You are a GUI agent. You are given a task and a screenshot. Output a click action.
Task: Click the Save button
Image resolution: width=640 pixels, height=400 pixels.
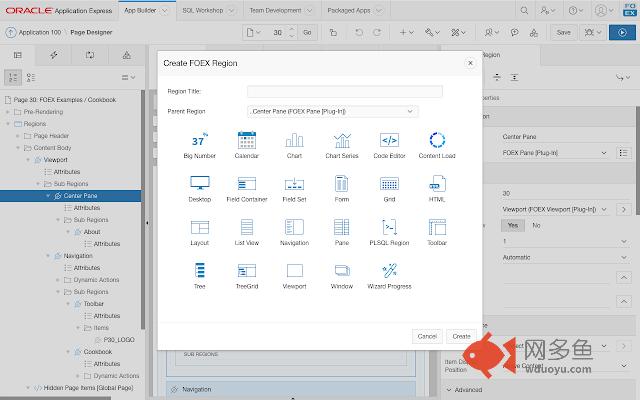click(563, 32)
